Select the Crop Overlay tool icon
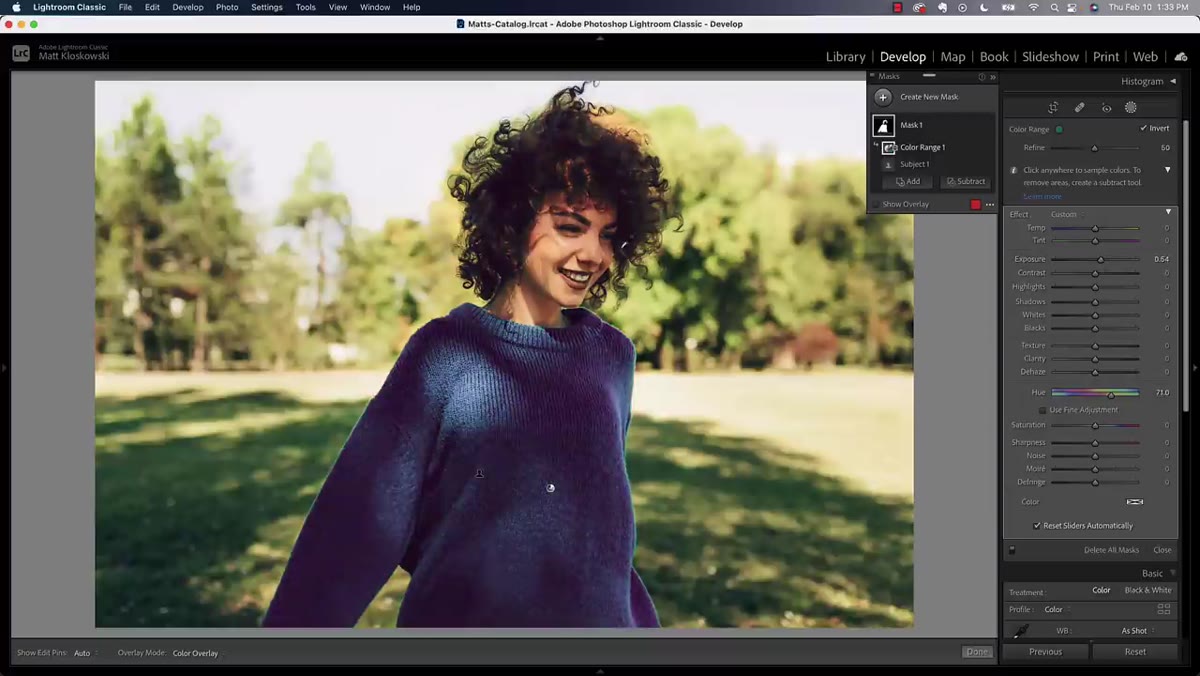 point(1053,107)
